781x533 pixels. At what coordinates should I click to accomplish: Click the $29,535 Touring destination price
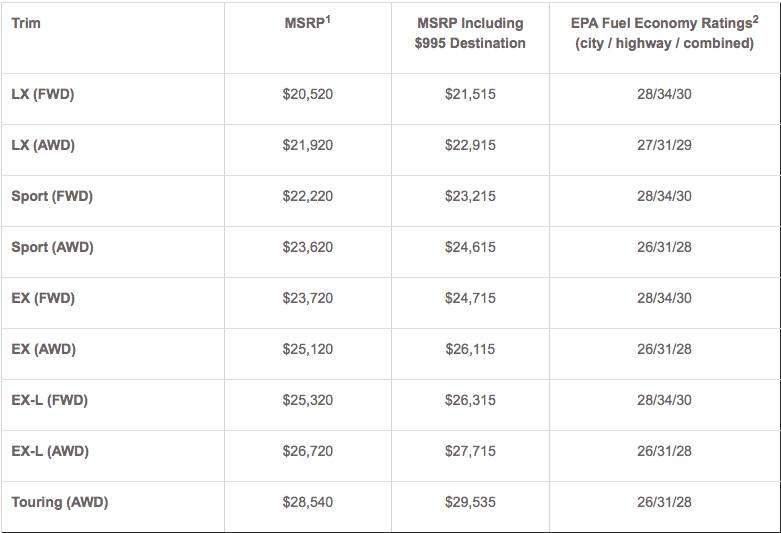tap(470, 502)
